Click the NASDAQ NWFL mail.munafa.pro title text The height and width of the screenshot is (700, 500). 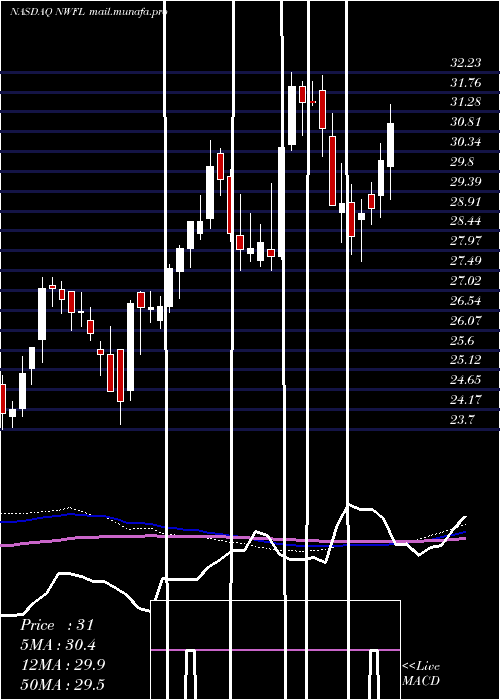[x=88, y=12]
